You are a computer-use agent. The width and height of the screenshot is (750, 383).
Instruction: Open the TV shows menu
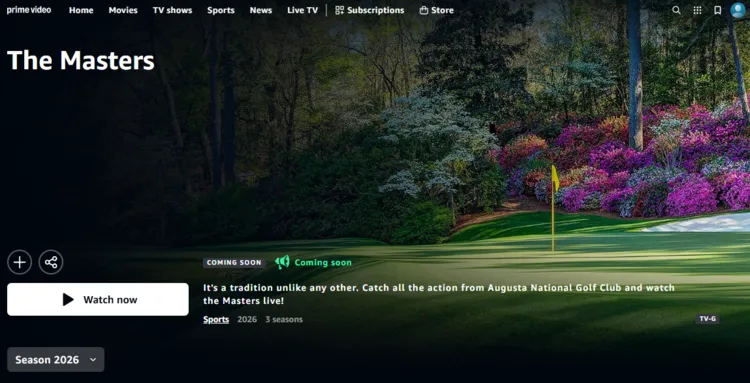point(172,10)
